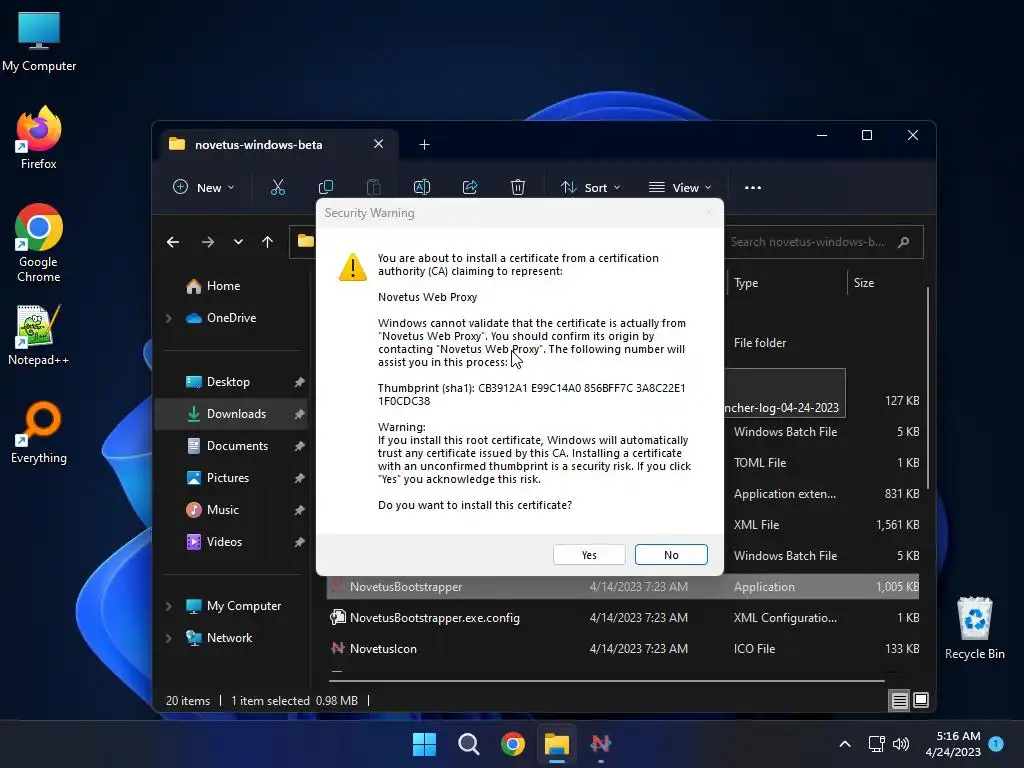Go back with the back arrow
Viewport: 1024px width, 768px height.
pyautogui.click(x=173, y=242)
